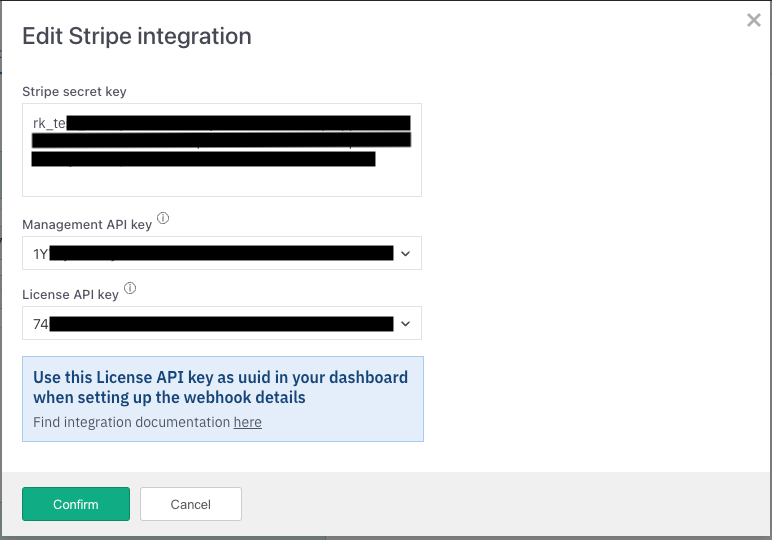Screen dimensions: 772x540
Task: Click the 'Management API key' label text
Action: point(87,224)
